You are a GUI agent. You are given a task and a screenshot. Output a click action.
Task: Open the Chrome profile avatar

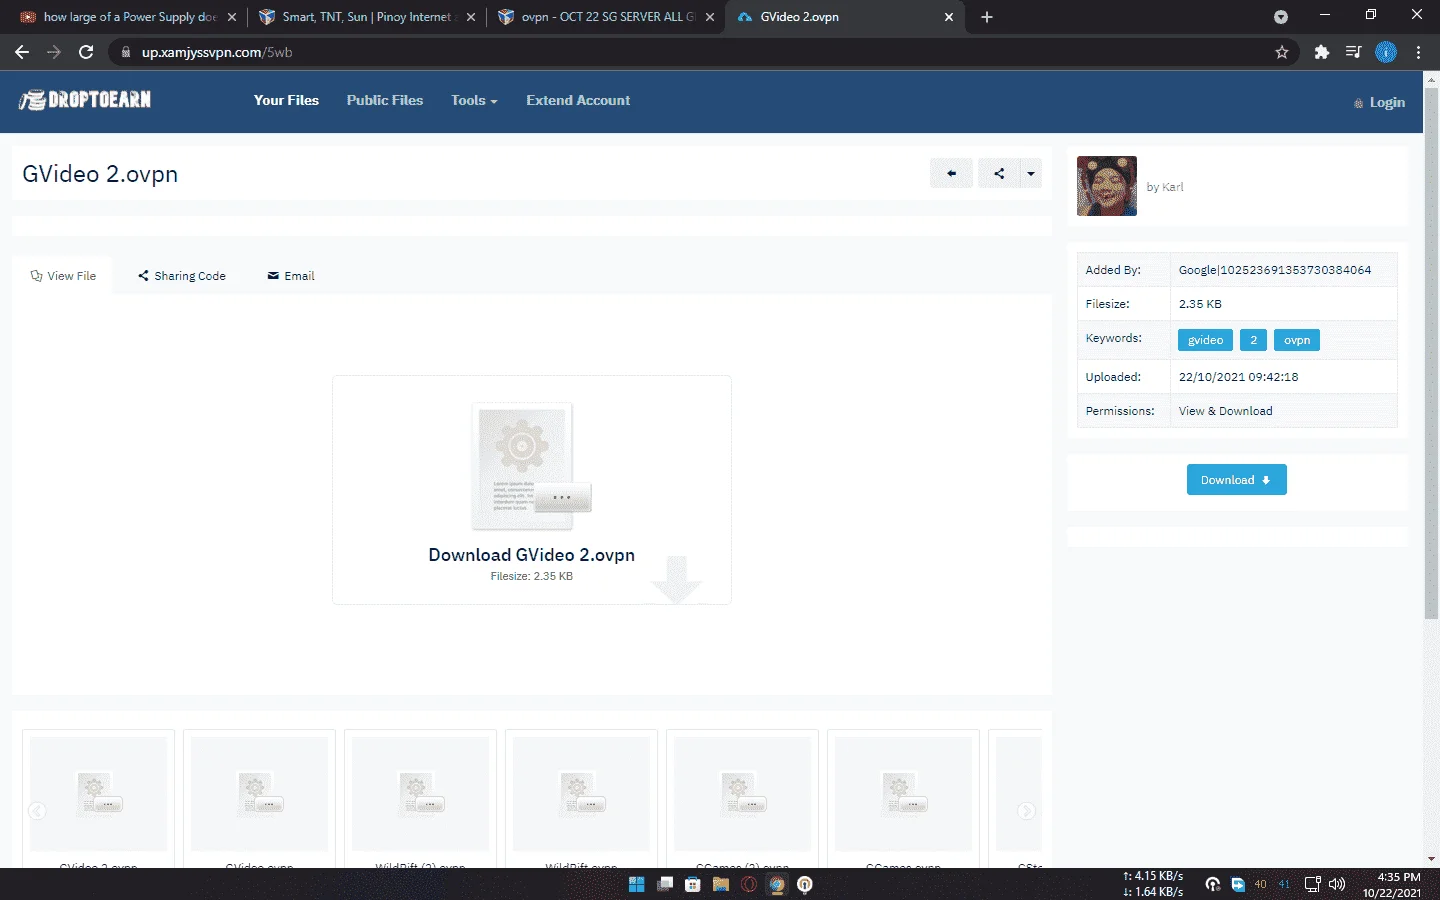click(1386, 52)
